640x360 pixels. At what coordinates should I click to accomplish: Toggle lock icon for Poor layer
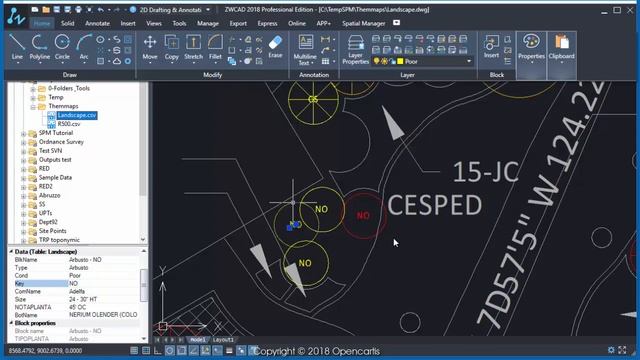point(392,61)
